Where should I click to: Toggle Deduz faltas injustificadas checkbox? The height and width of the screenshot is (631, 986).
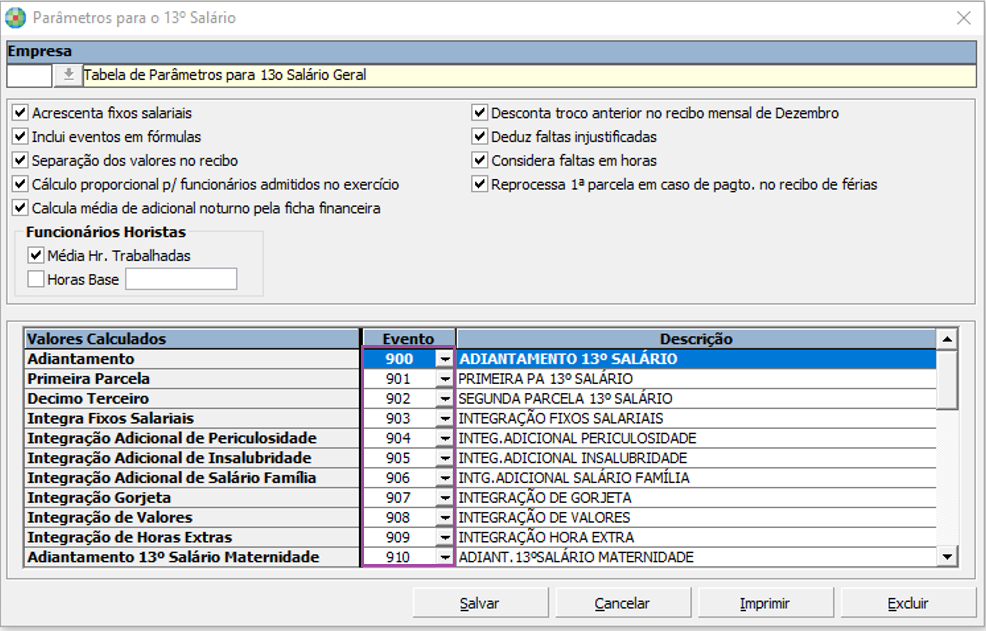480,137
